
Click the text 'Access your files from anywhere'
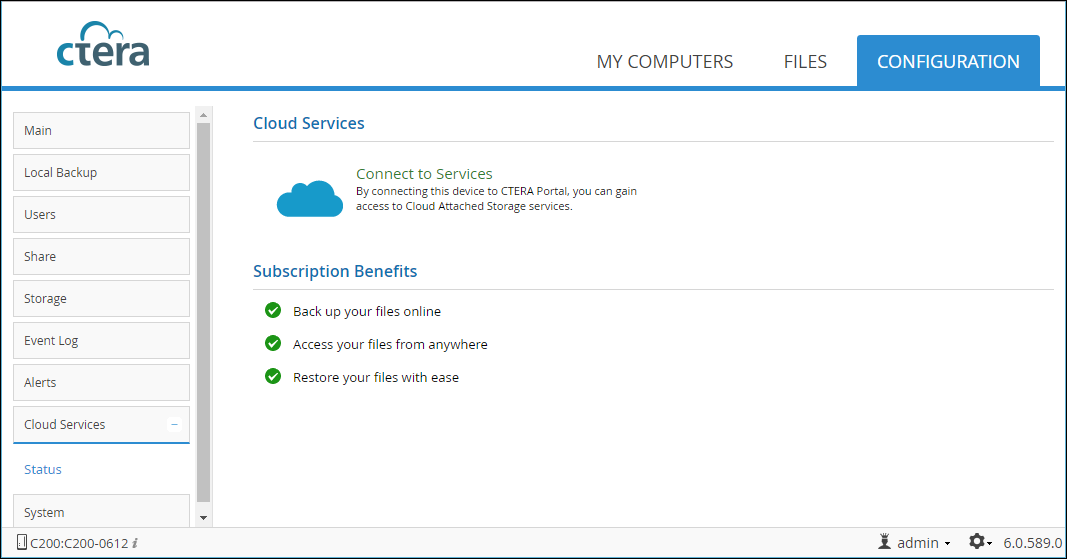(390, 345)
